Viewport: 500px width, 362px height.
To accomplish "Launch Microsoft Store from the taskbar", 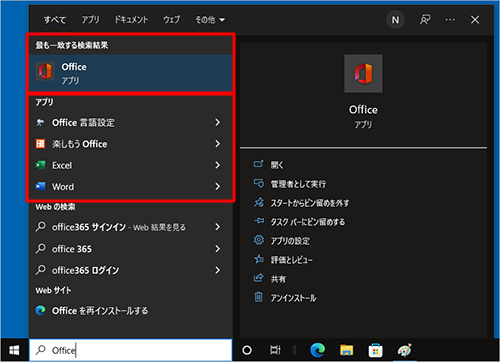I will pos(375,350).
